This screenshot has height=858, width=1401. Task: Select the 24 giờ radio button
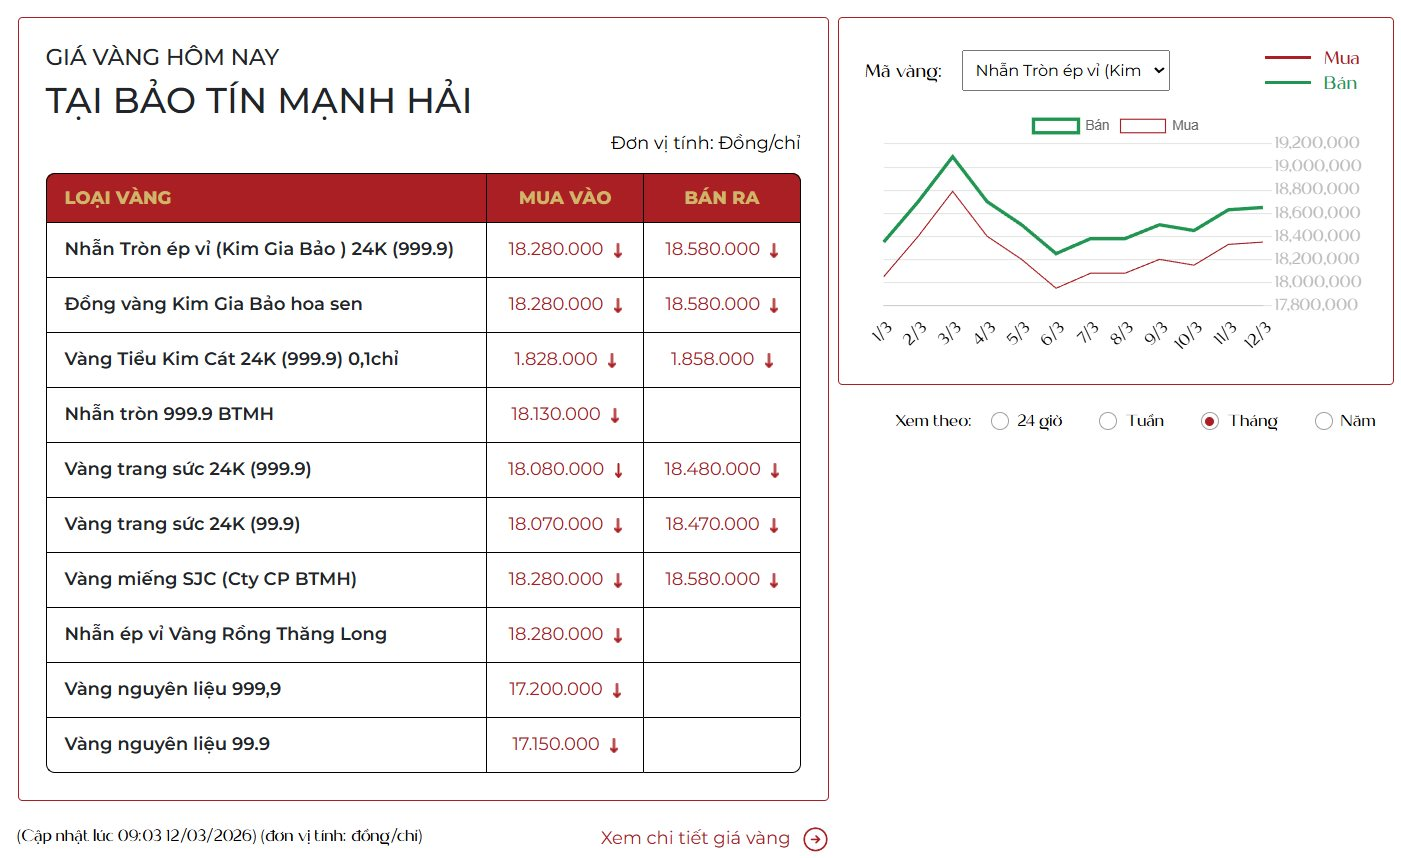coord(999,421)
